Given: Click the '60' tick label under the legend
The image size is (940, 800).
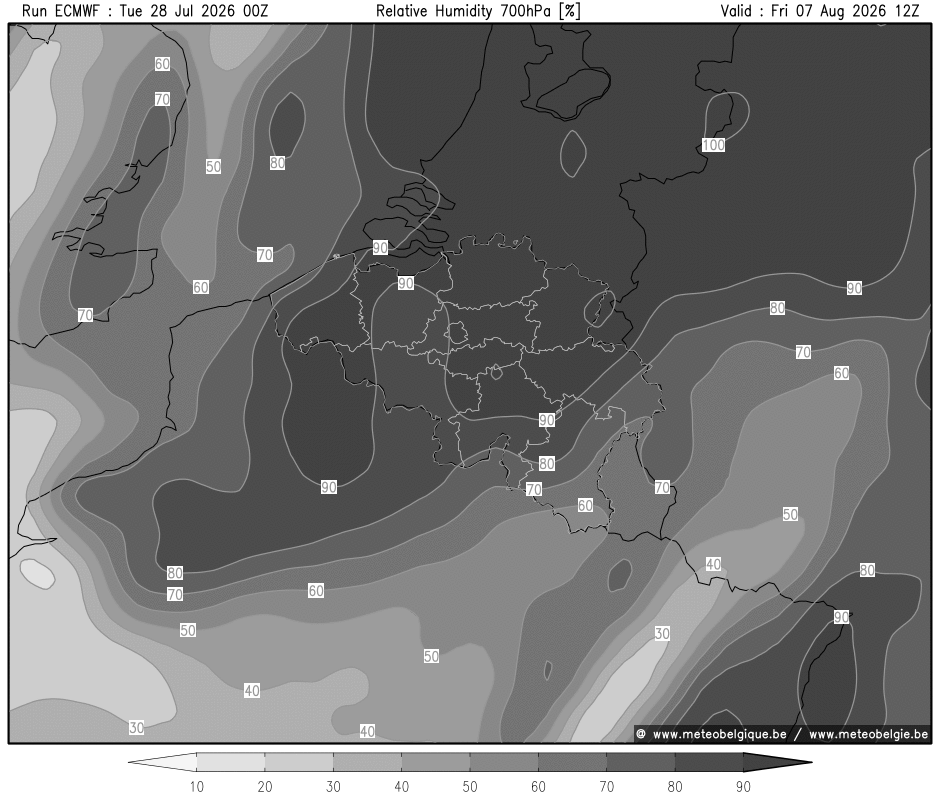Looking at the screenshot, I should tap(538, 787).
